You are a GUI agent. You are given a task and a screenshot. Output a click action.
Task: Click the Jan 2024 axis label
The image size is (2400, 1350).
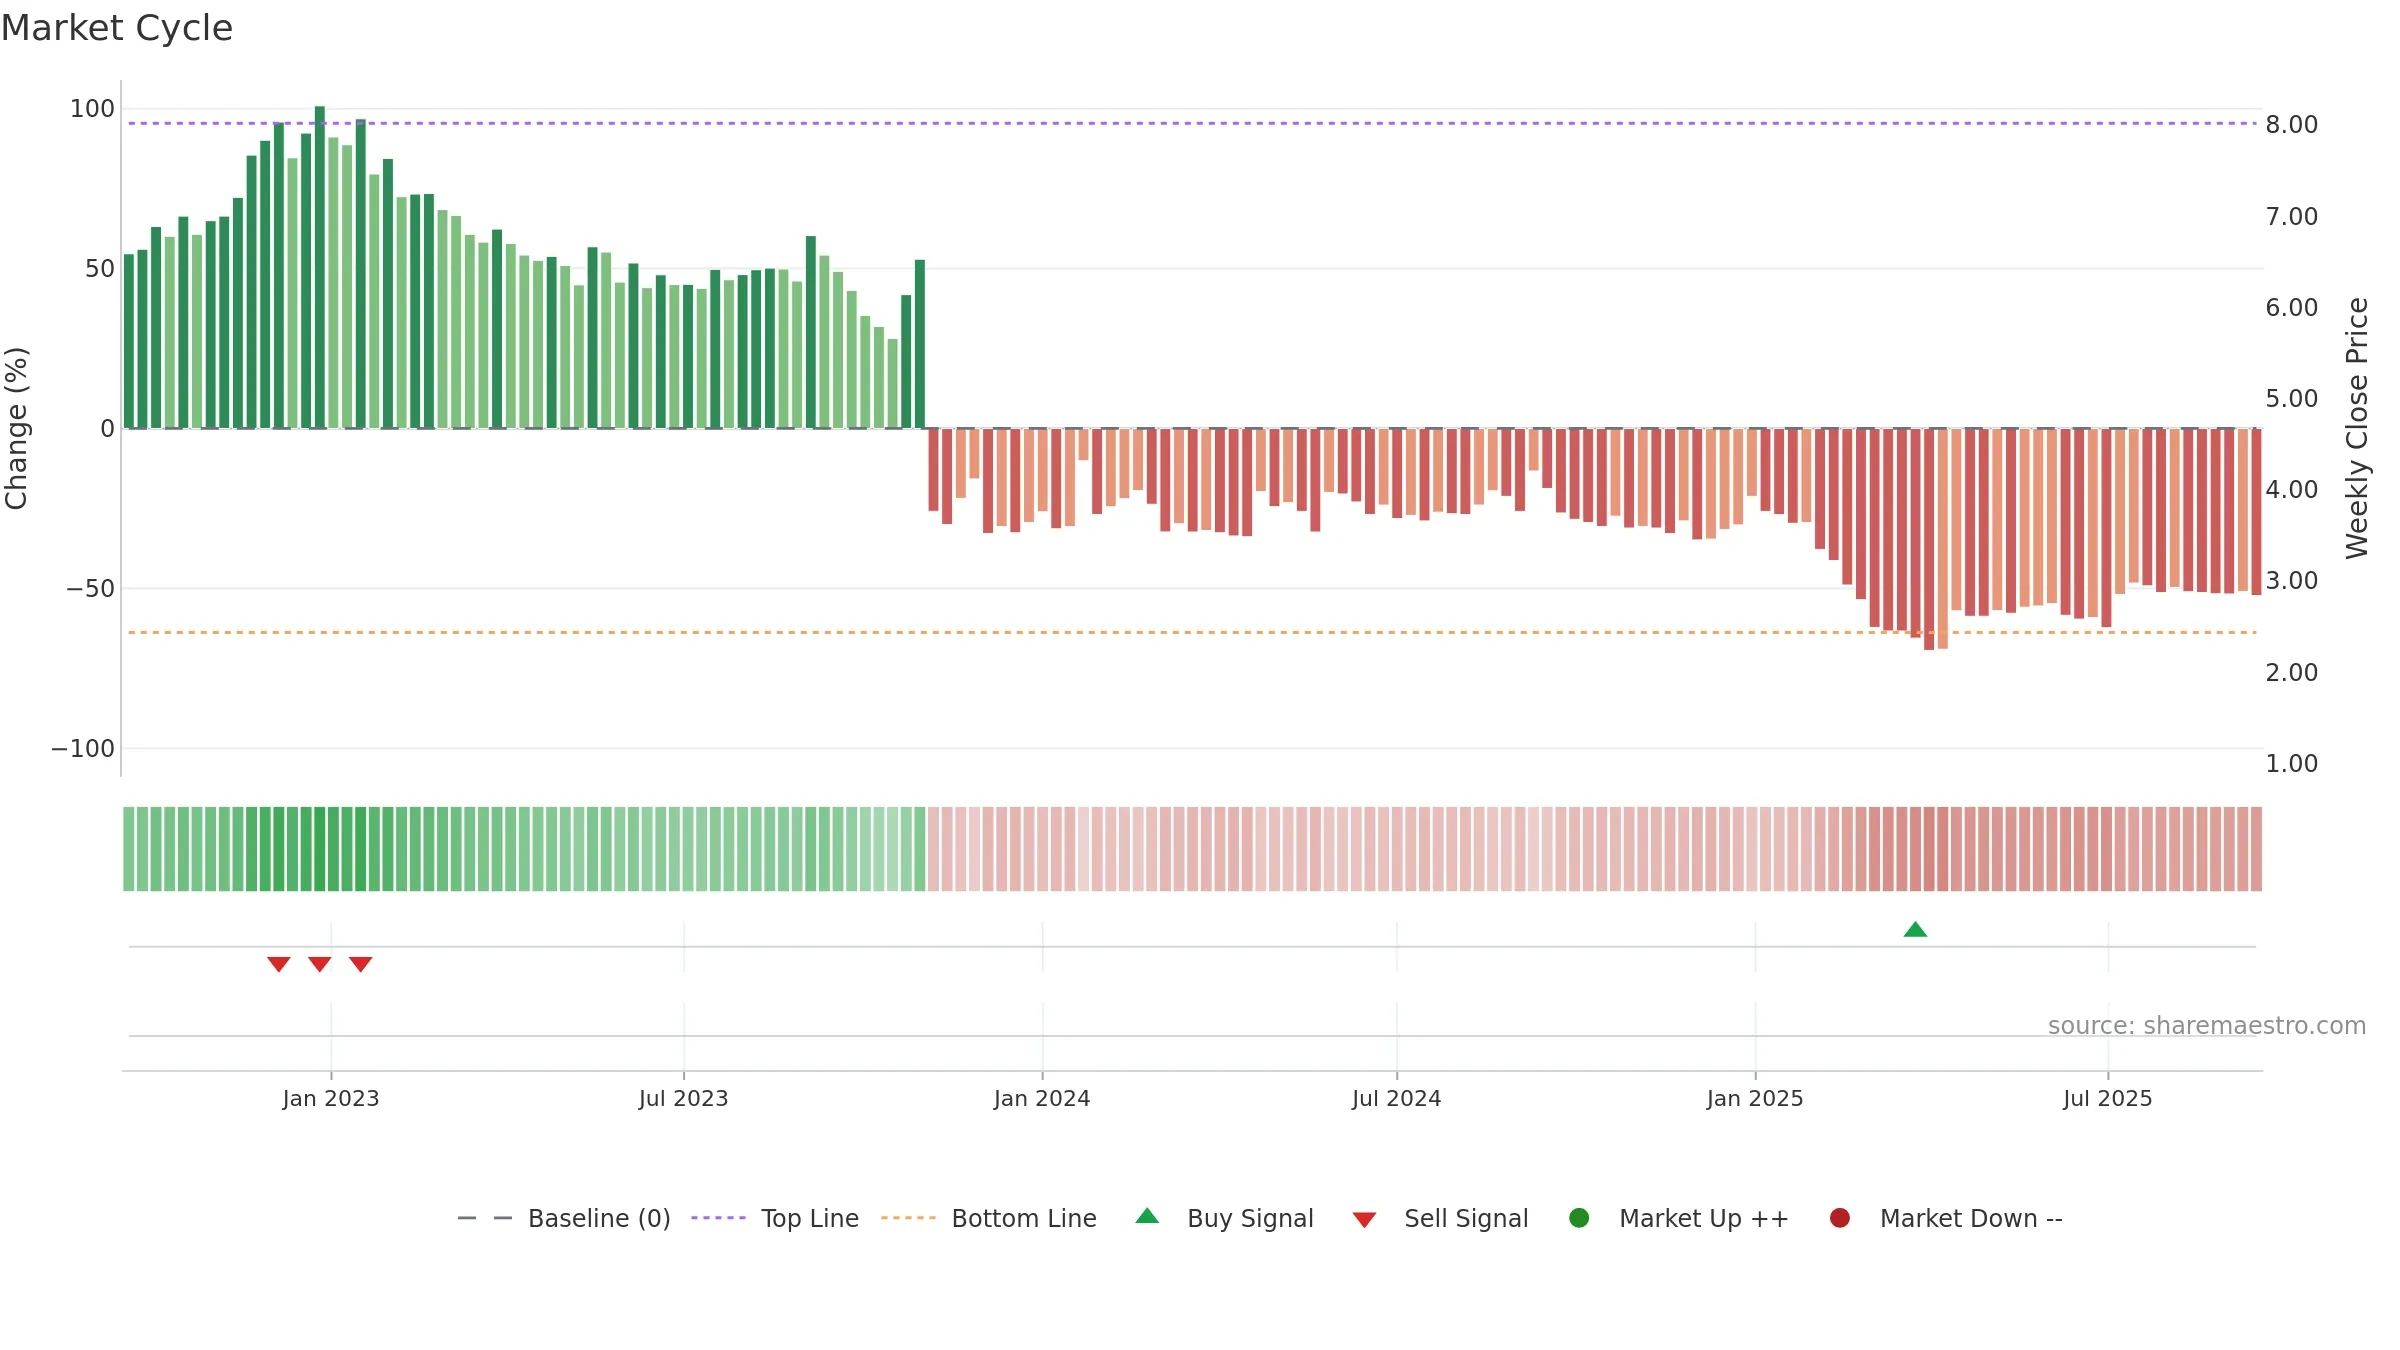click(x=1042, y=1098)
